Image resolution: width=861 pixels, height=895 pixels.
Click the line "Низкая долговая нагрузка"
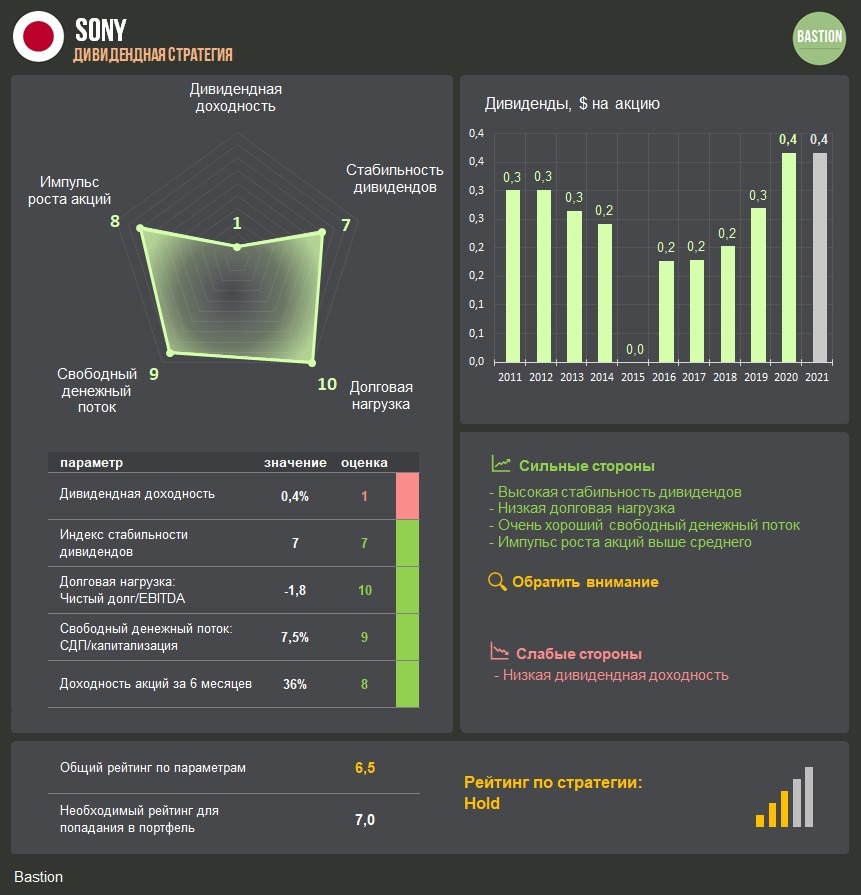coord(586,508)
